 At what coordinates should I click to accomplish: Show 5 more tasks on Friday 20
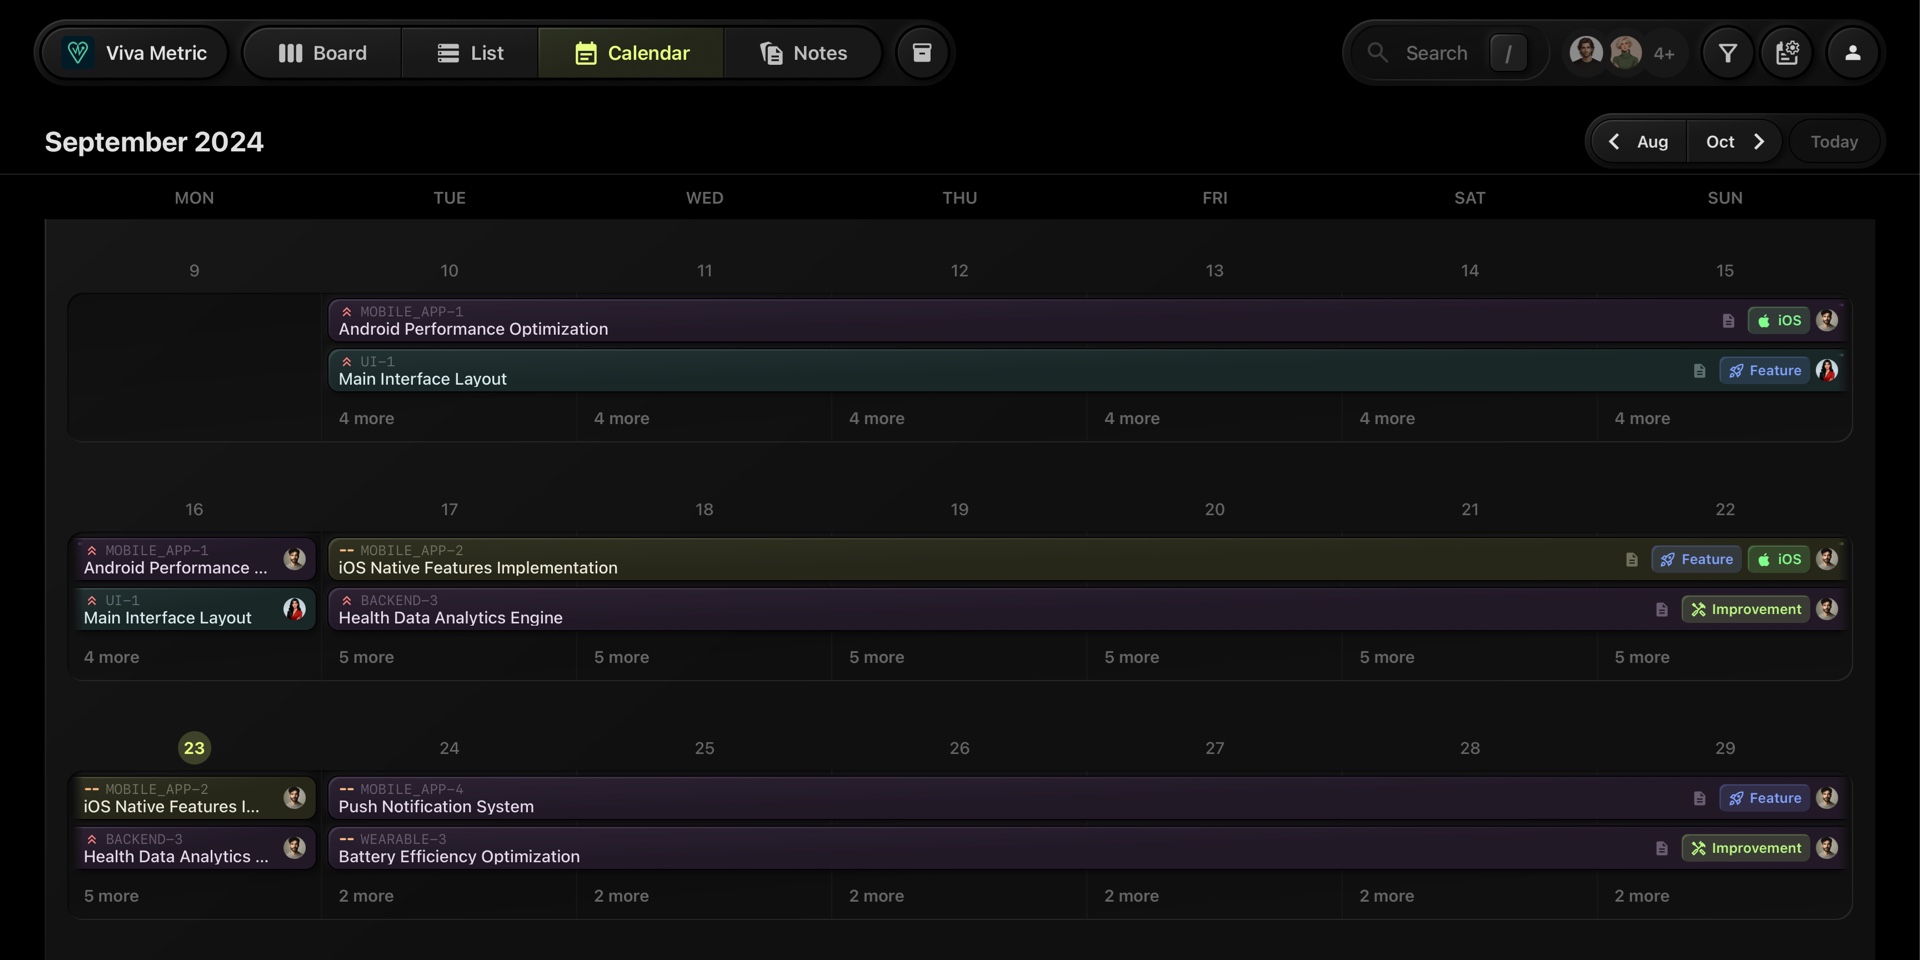(x=1131, y=658)
